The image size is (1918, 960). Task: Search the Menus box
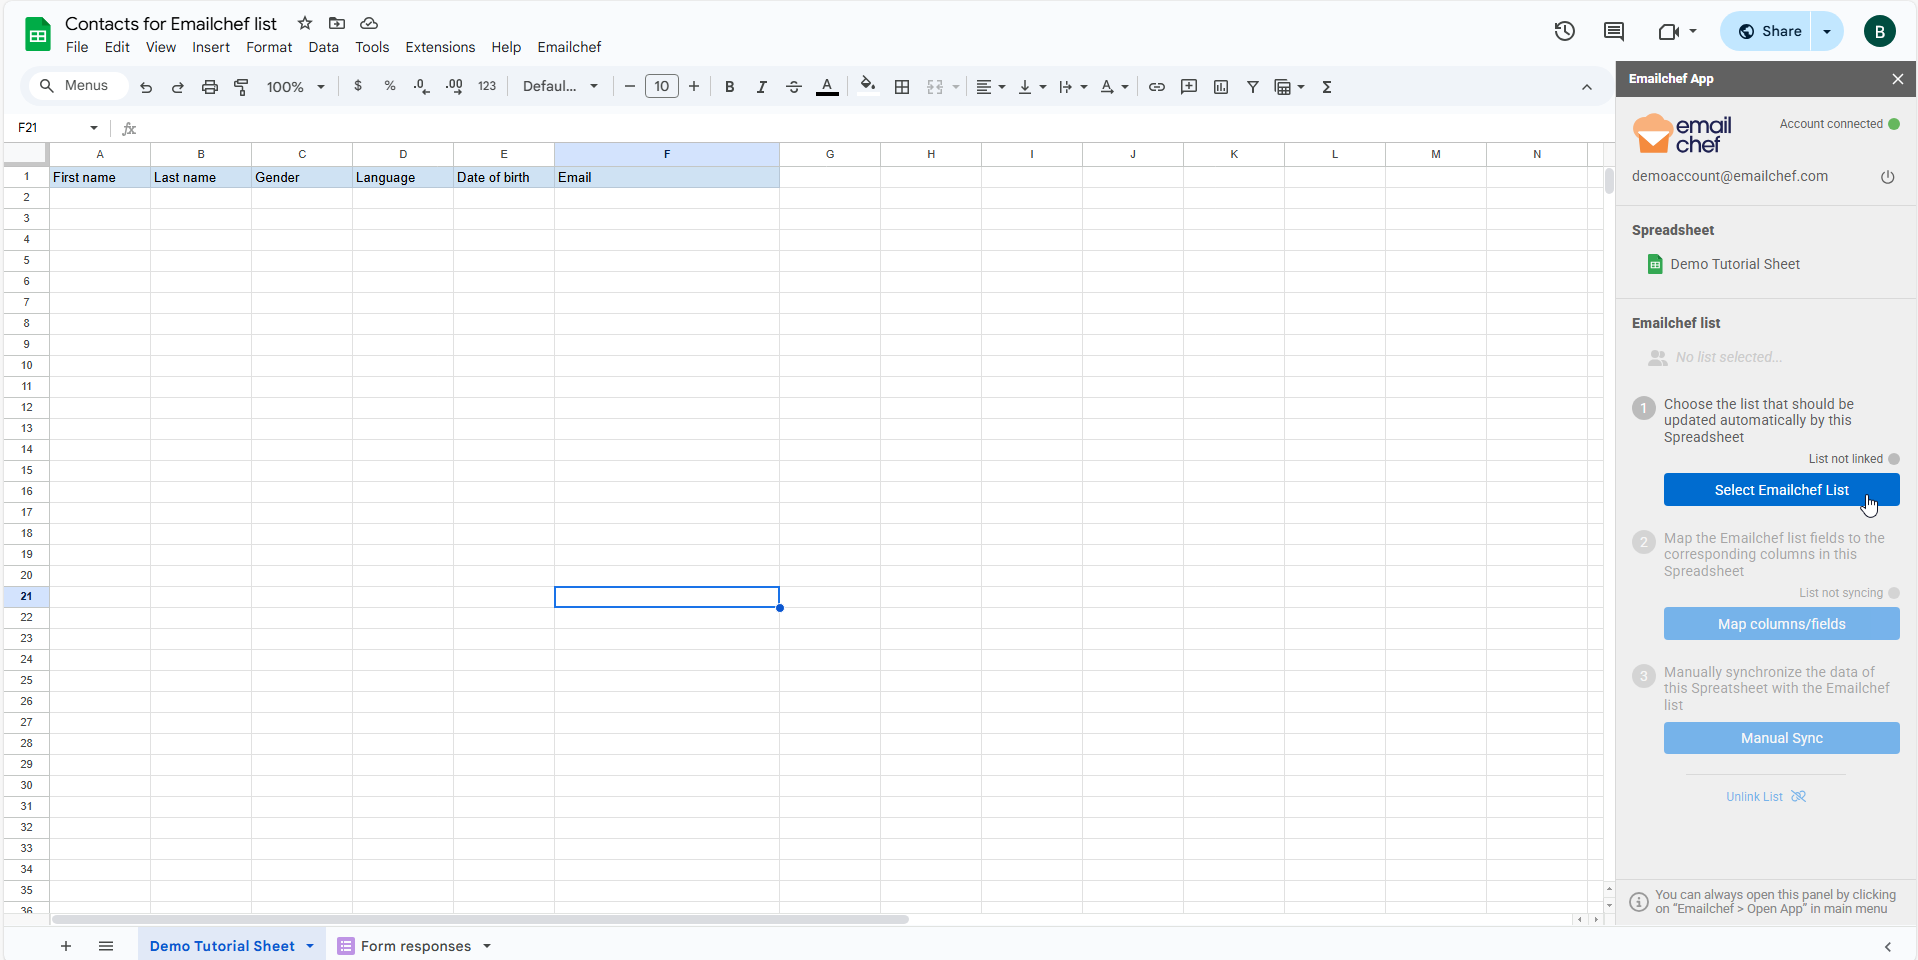77,86
